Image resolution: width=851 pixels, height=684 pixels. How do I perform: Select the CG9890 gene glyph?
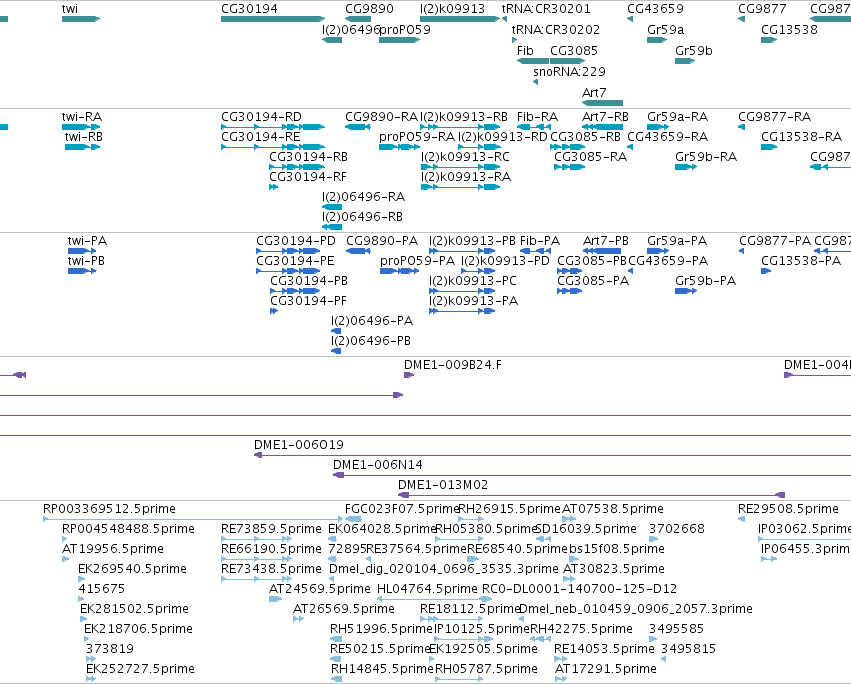coord(358,19)
